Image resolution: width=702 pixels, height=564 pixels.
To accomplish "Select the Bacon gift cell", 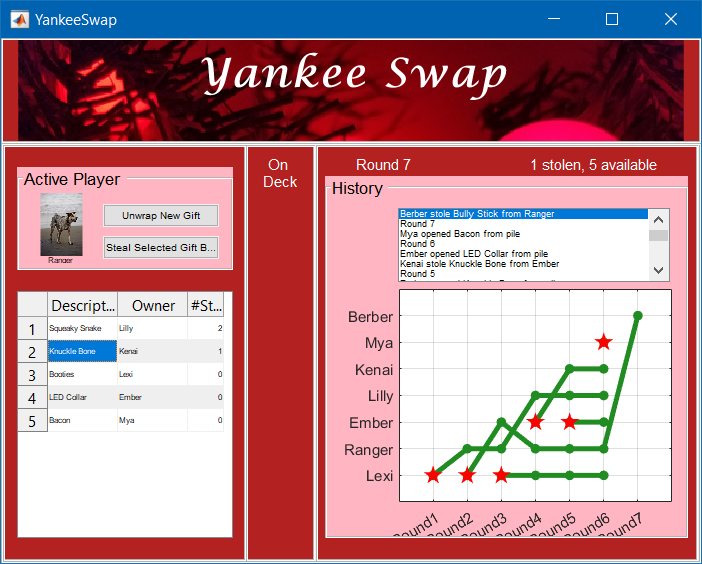I will 82,420.
